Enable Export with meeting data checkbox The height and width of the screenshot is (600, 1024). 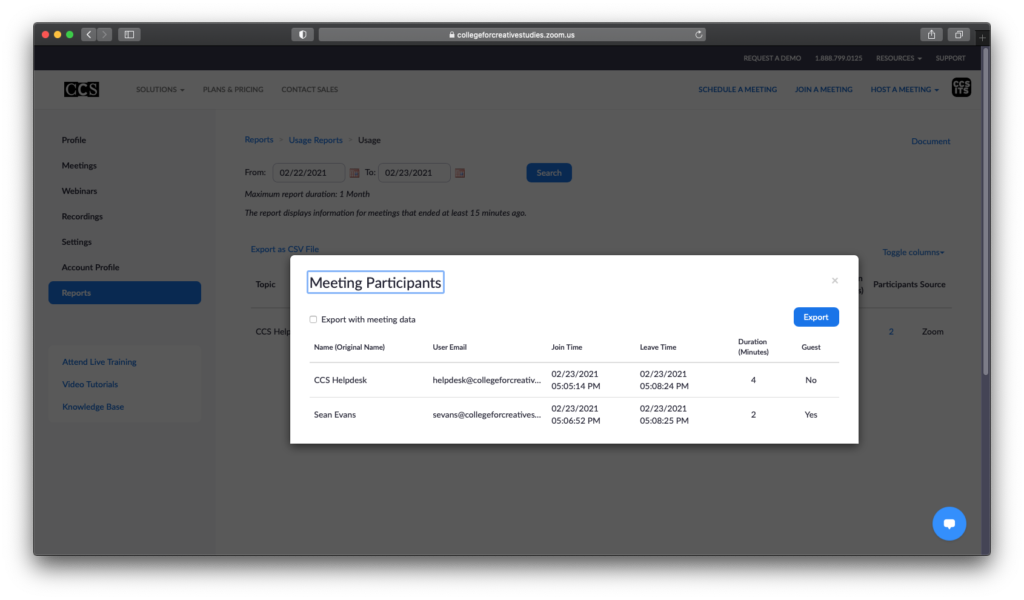(313, 320)
